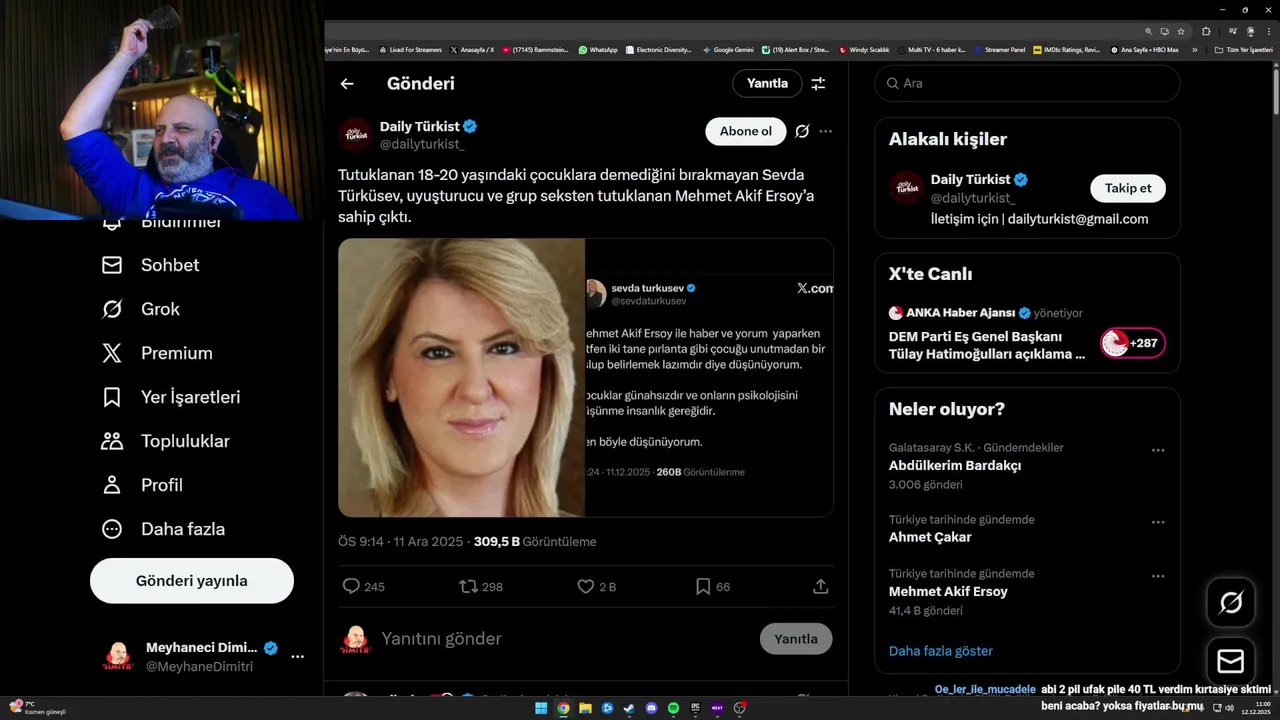
Task: Open the floating messages envelope button
Action: (1231, 661)
